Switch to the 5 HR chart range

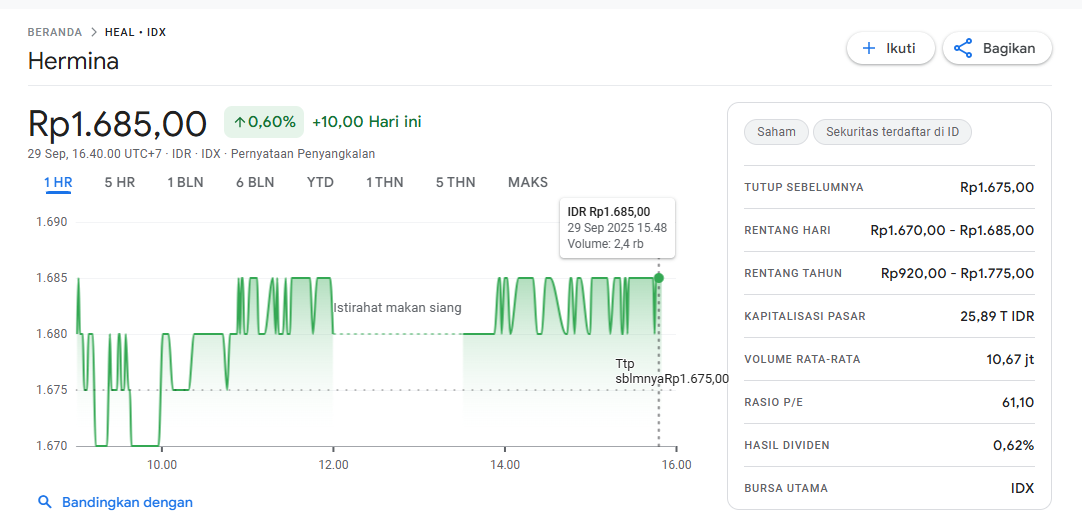point(120,182)
